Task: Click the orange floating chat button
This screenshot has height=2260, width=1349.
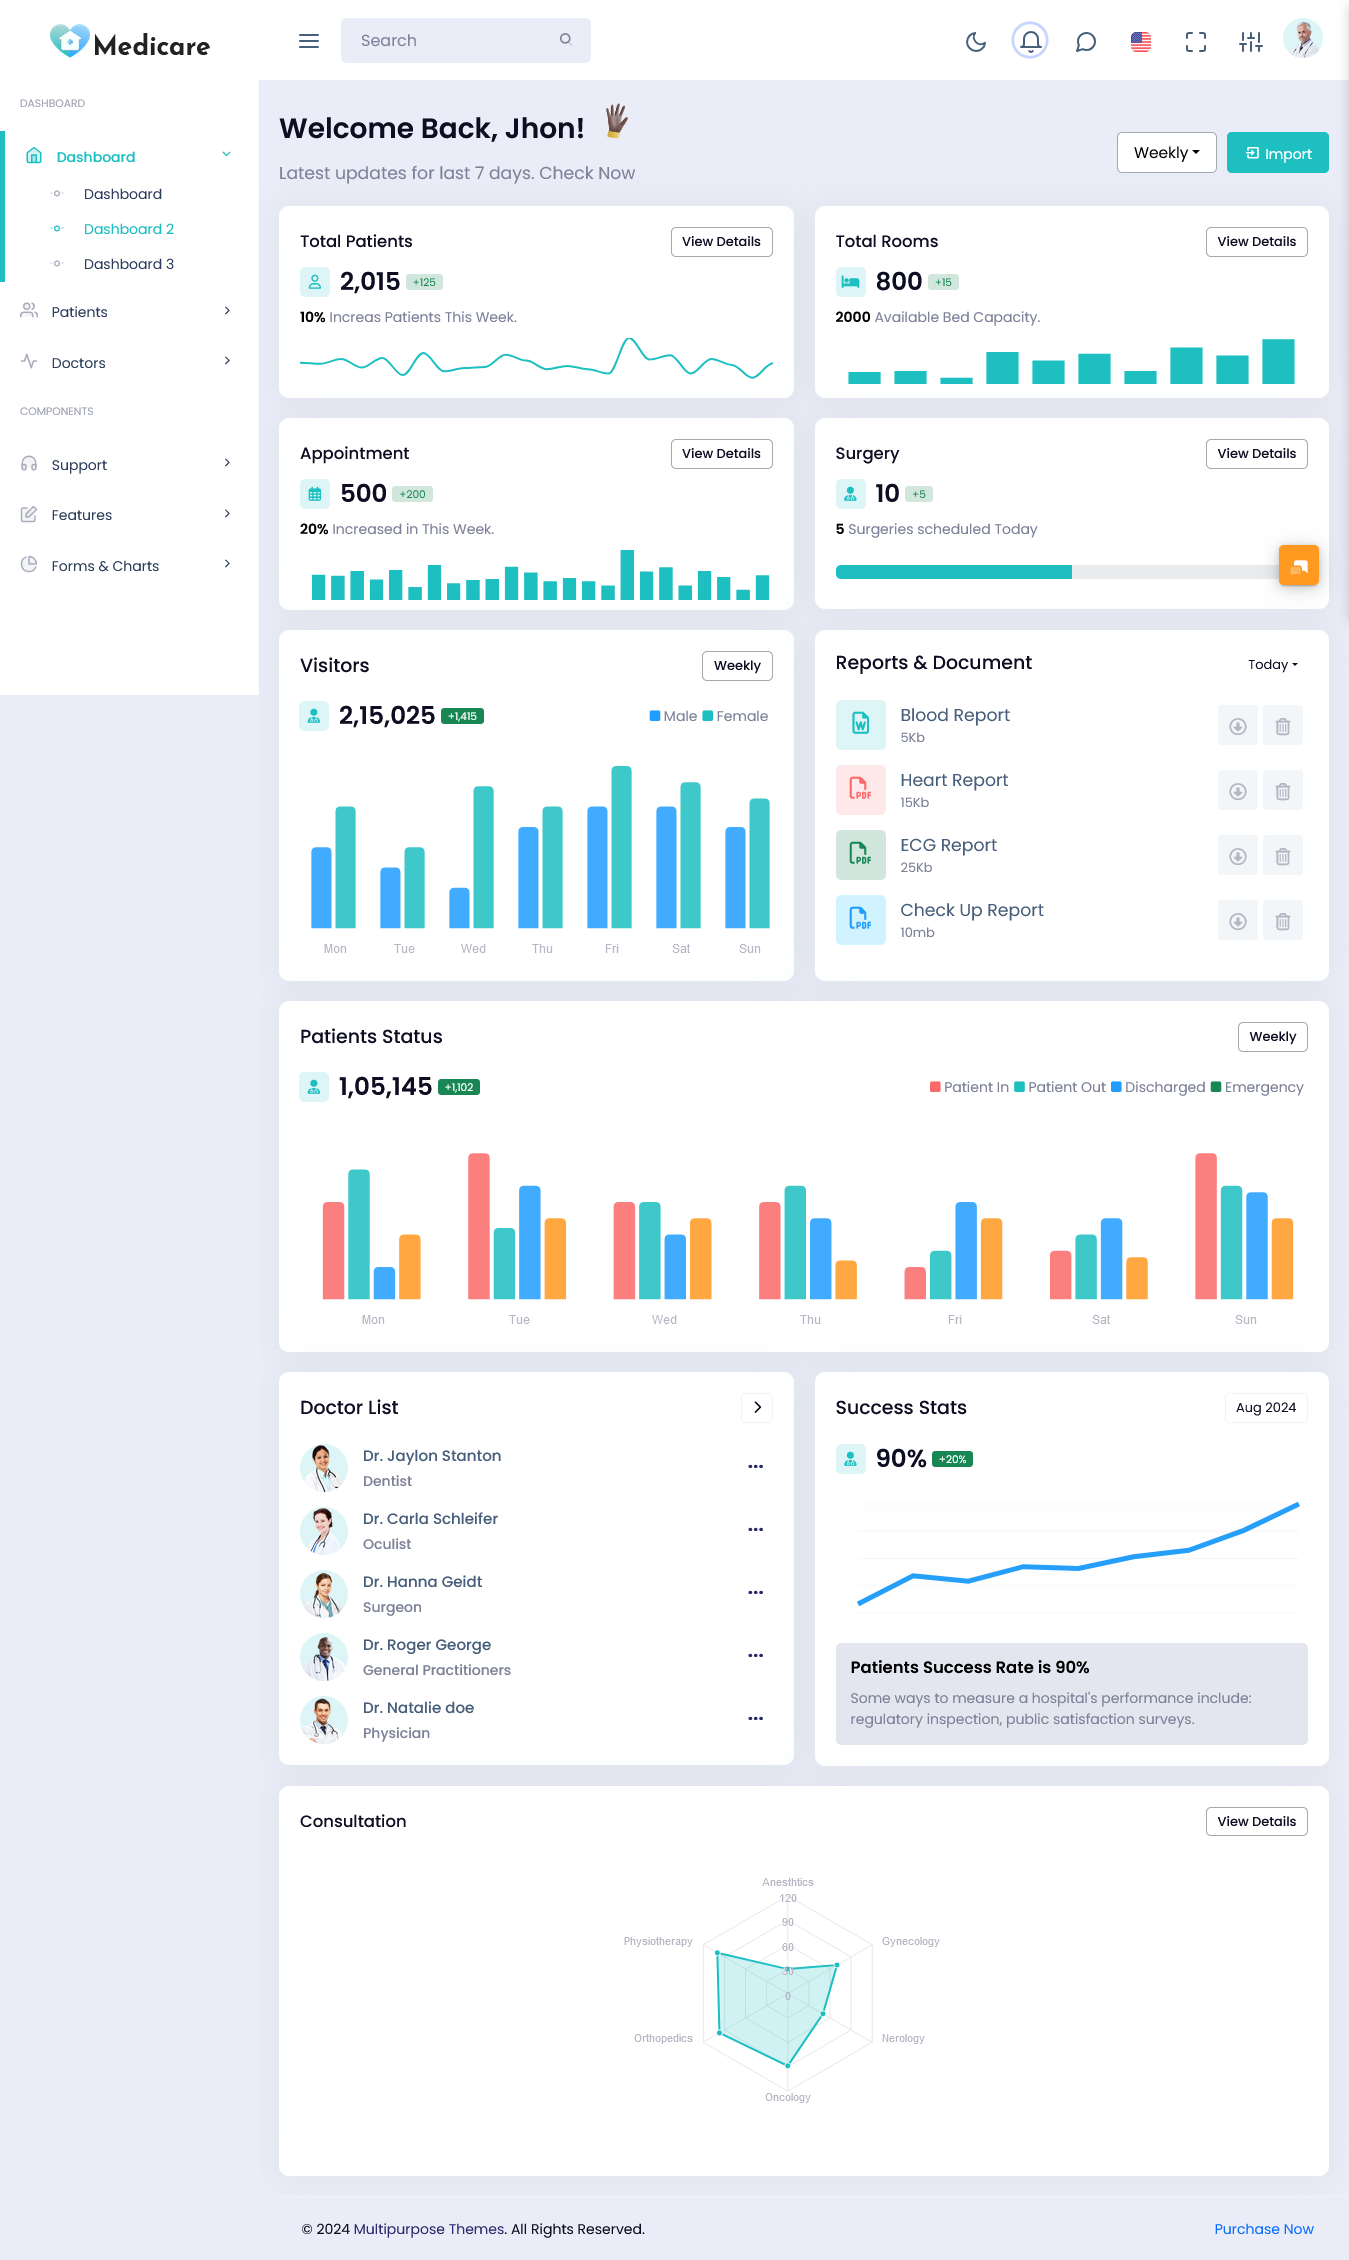Action: 1298,566
